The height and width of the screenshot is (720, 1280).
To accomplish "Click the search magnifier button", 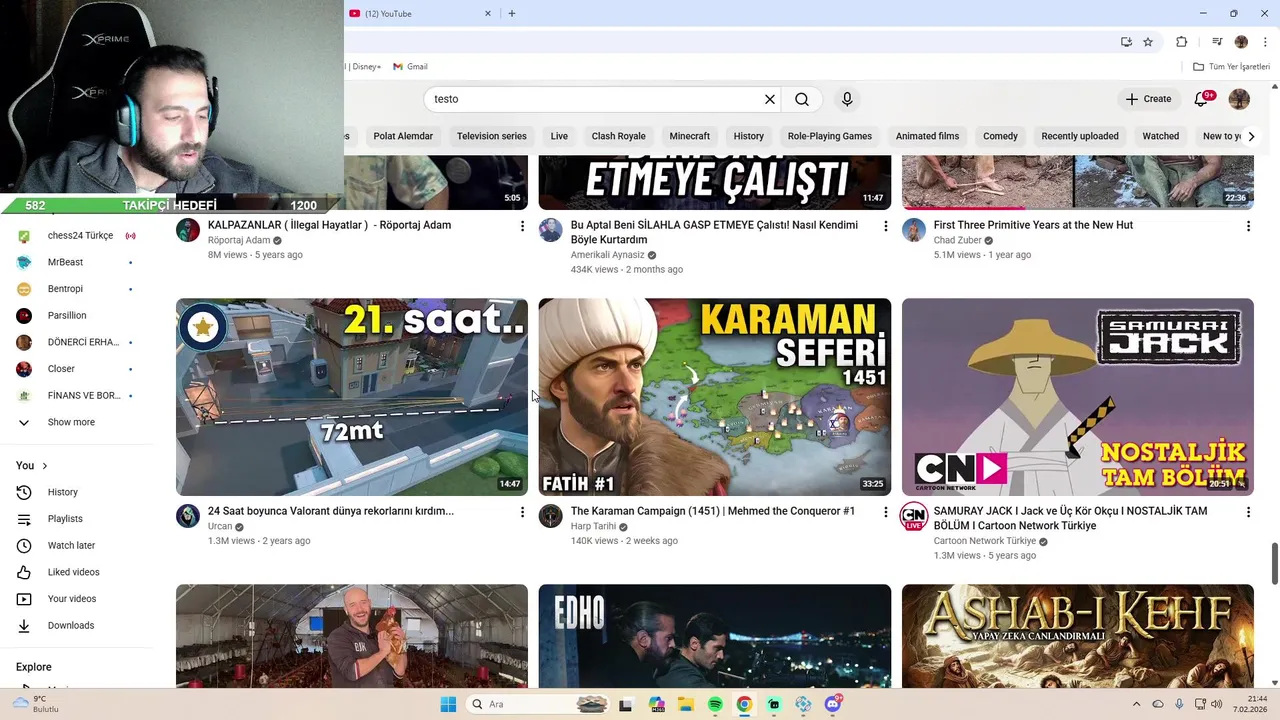I will (x=802, y=99).
